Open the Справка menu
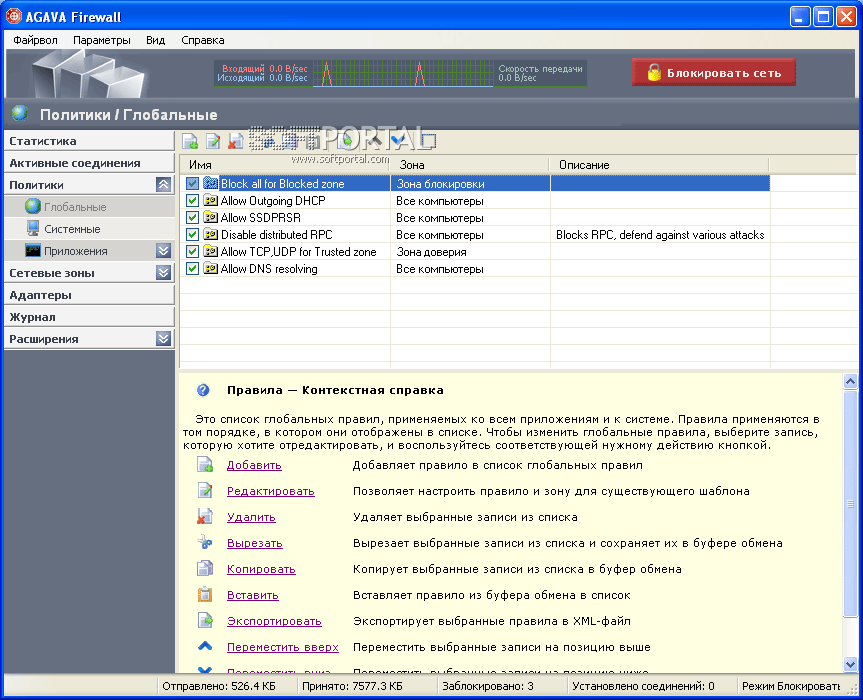The image size is (863, 700). (203, 40)
